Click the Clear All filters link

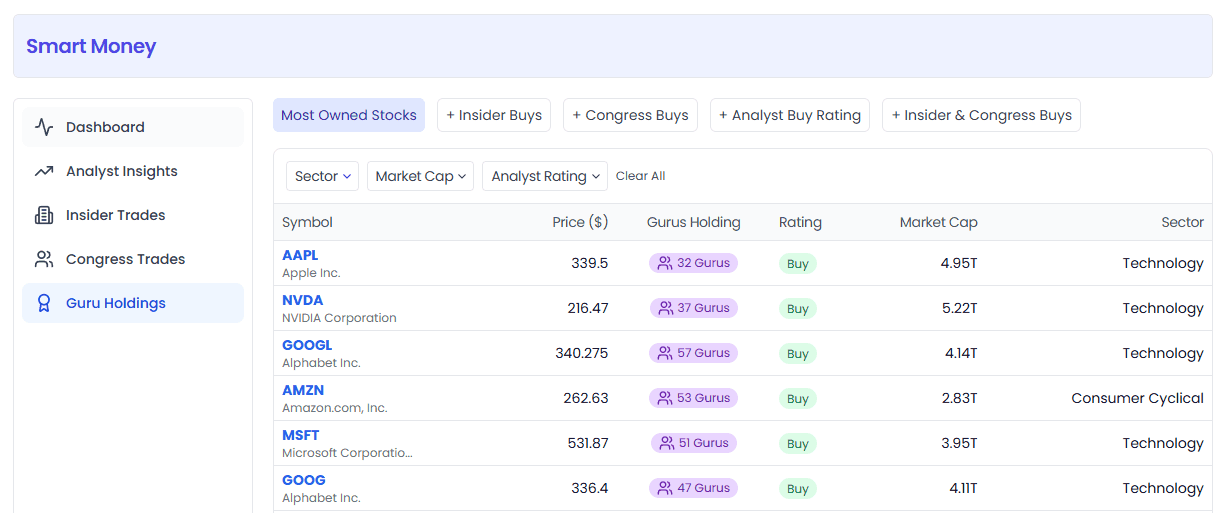pyautogui.click(x=640, y=176)
